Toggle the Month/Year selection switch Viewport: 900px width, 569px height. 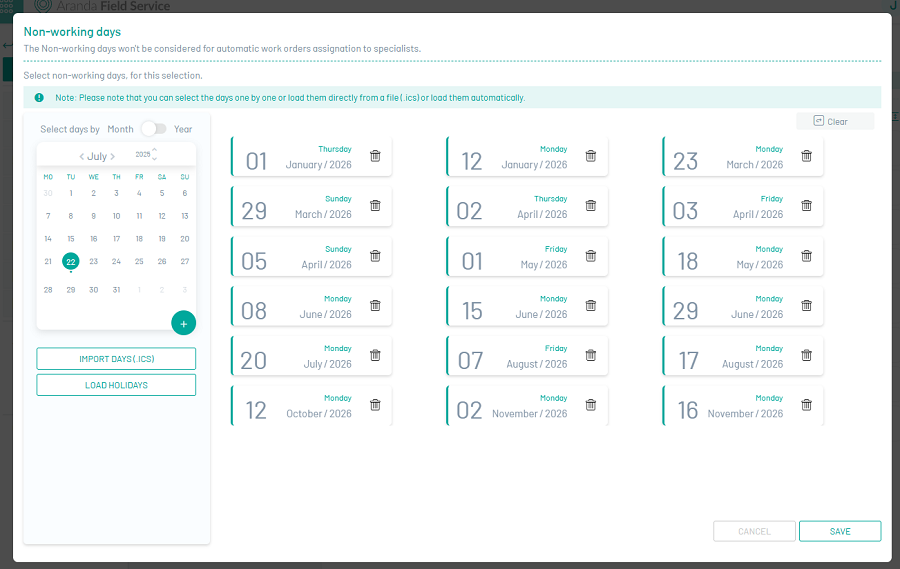[x=153, y=129]
